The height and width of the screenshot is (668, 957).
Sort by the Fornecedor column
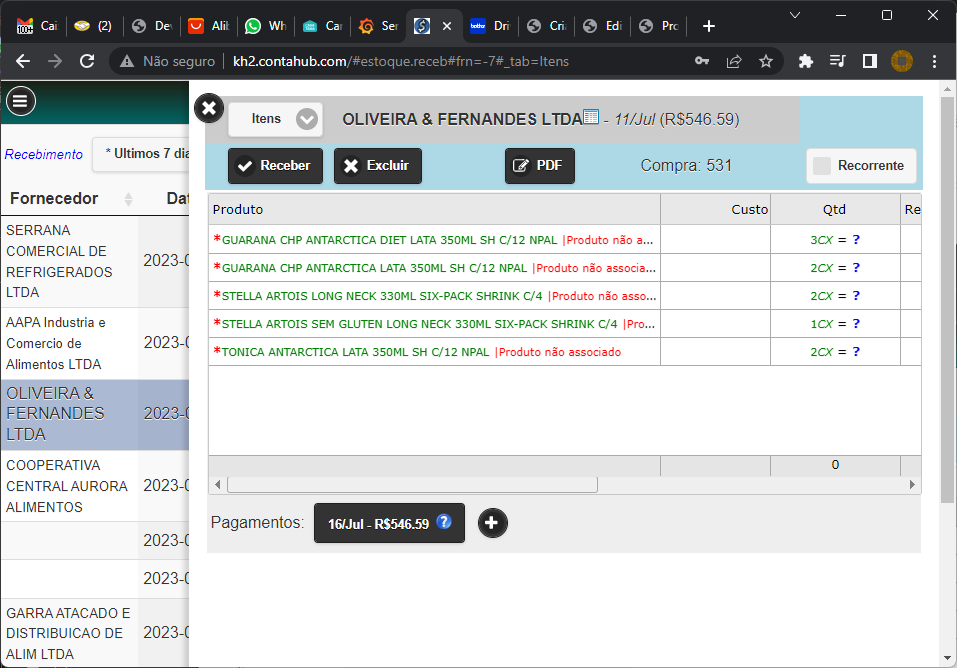70,198
